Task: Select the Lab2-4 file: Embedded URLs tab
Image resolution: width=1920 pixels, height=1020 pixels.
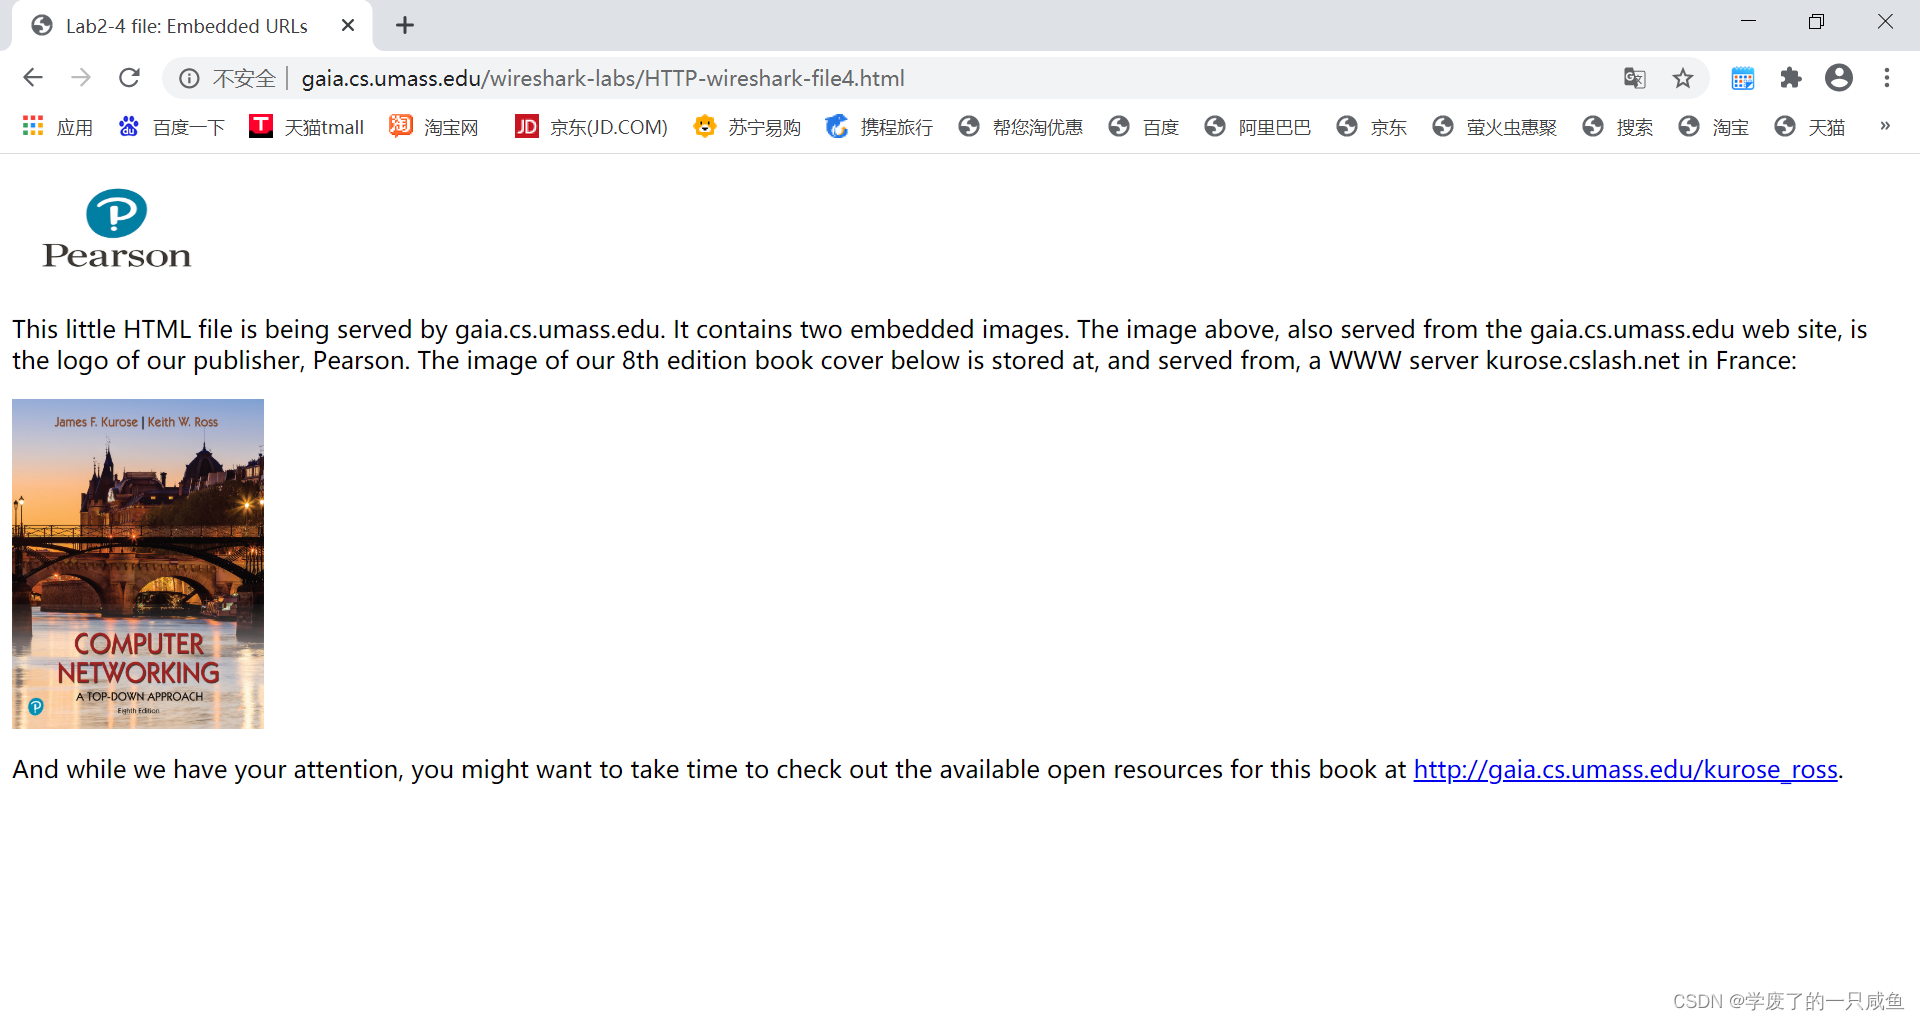Action: [192, 26]
